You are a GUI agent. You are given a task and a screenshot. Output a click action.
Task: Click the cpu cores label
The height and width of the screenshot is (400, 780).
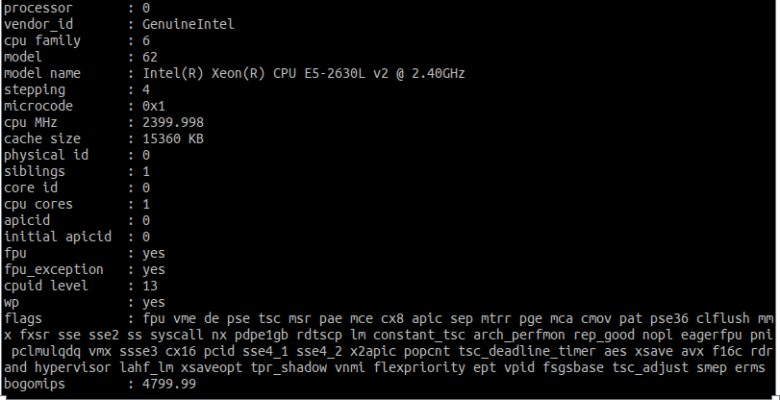(38, 204)
